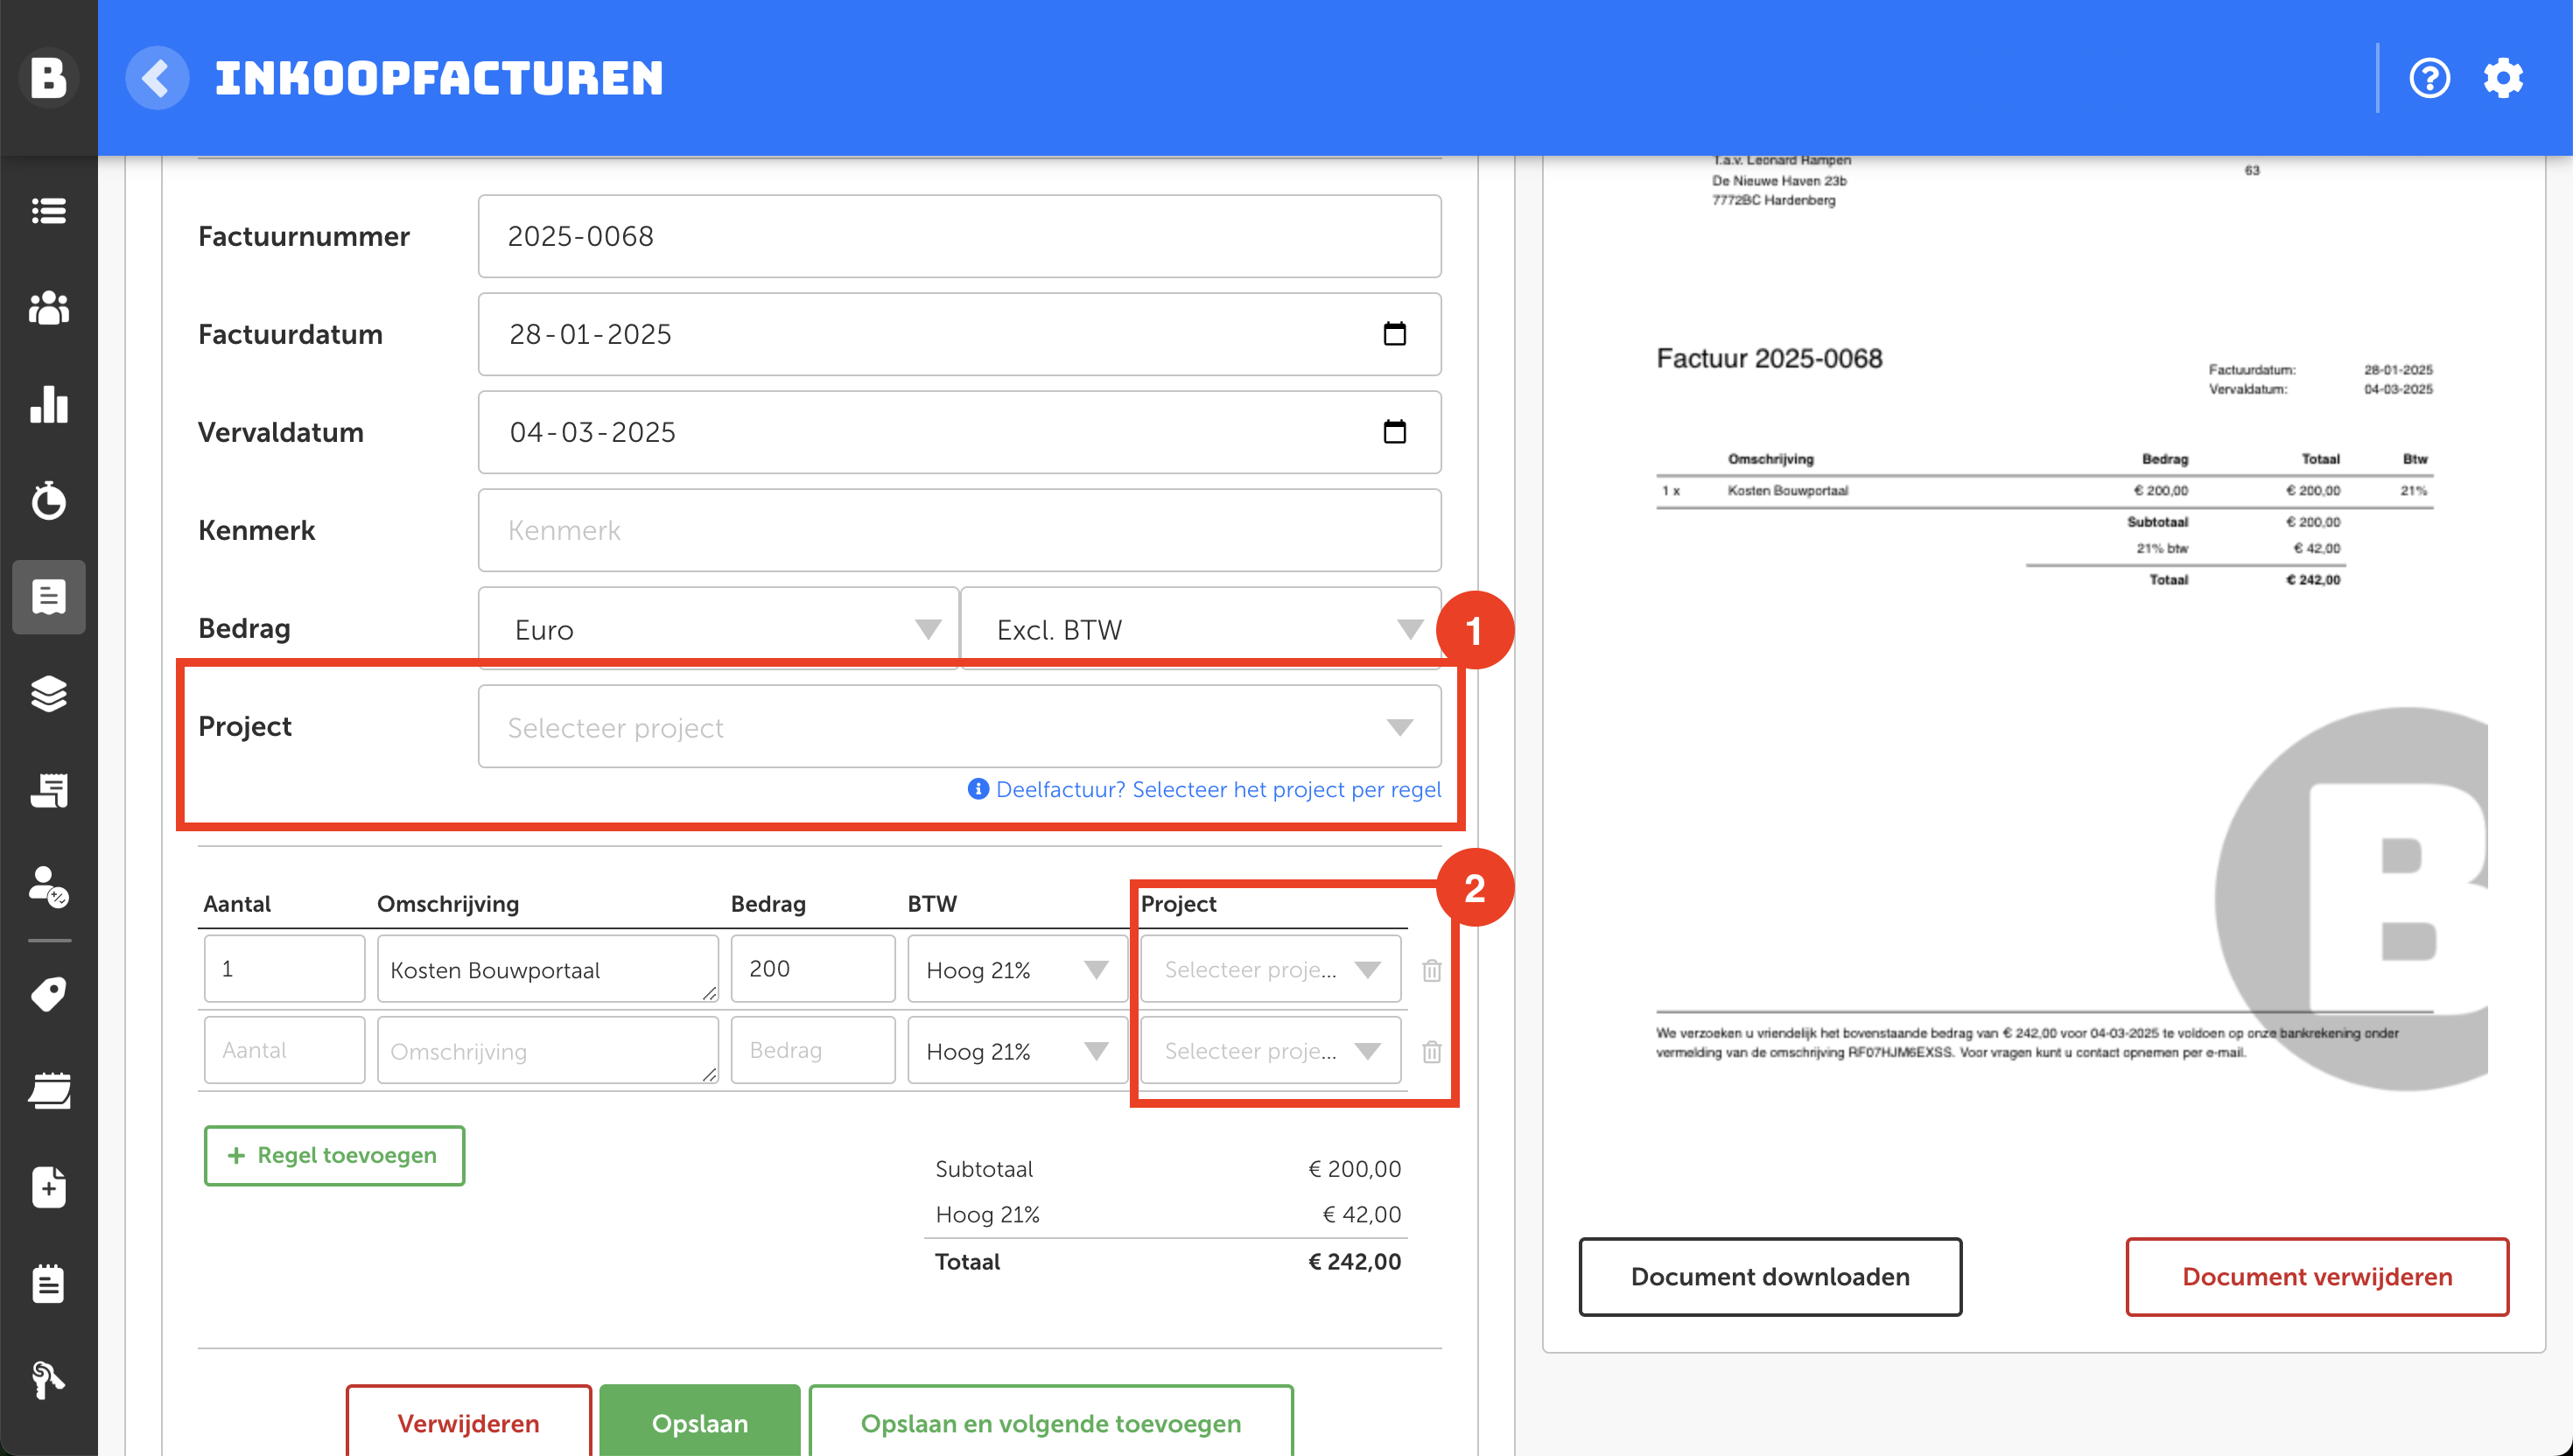This screenshot has width=2573, height=1456.
Task: Open the settings gear icon
Action: [x=2502, y=78]
